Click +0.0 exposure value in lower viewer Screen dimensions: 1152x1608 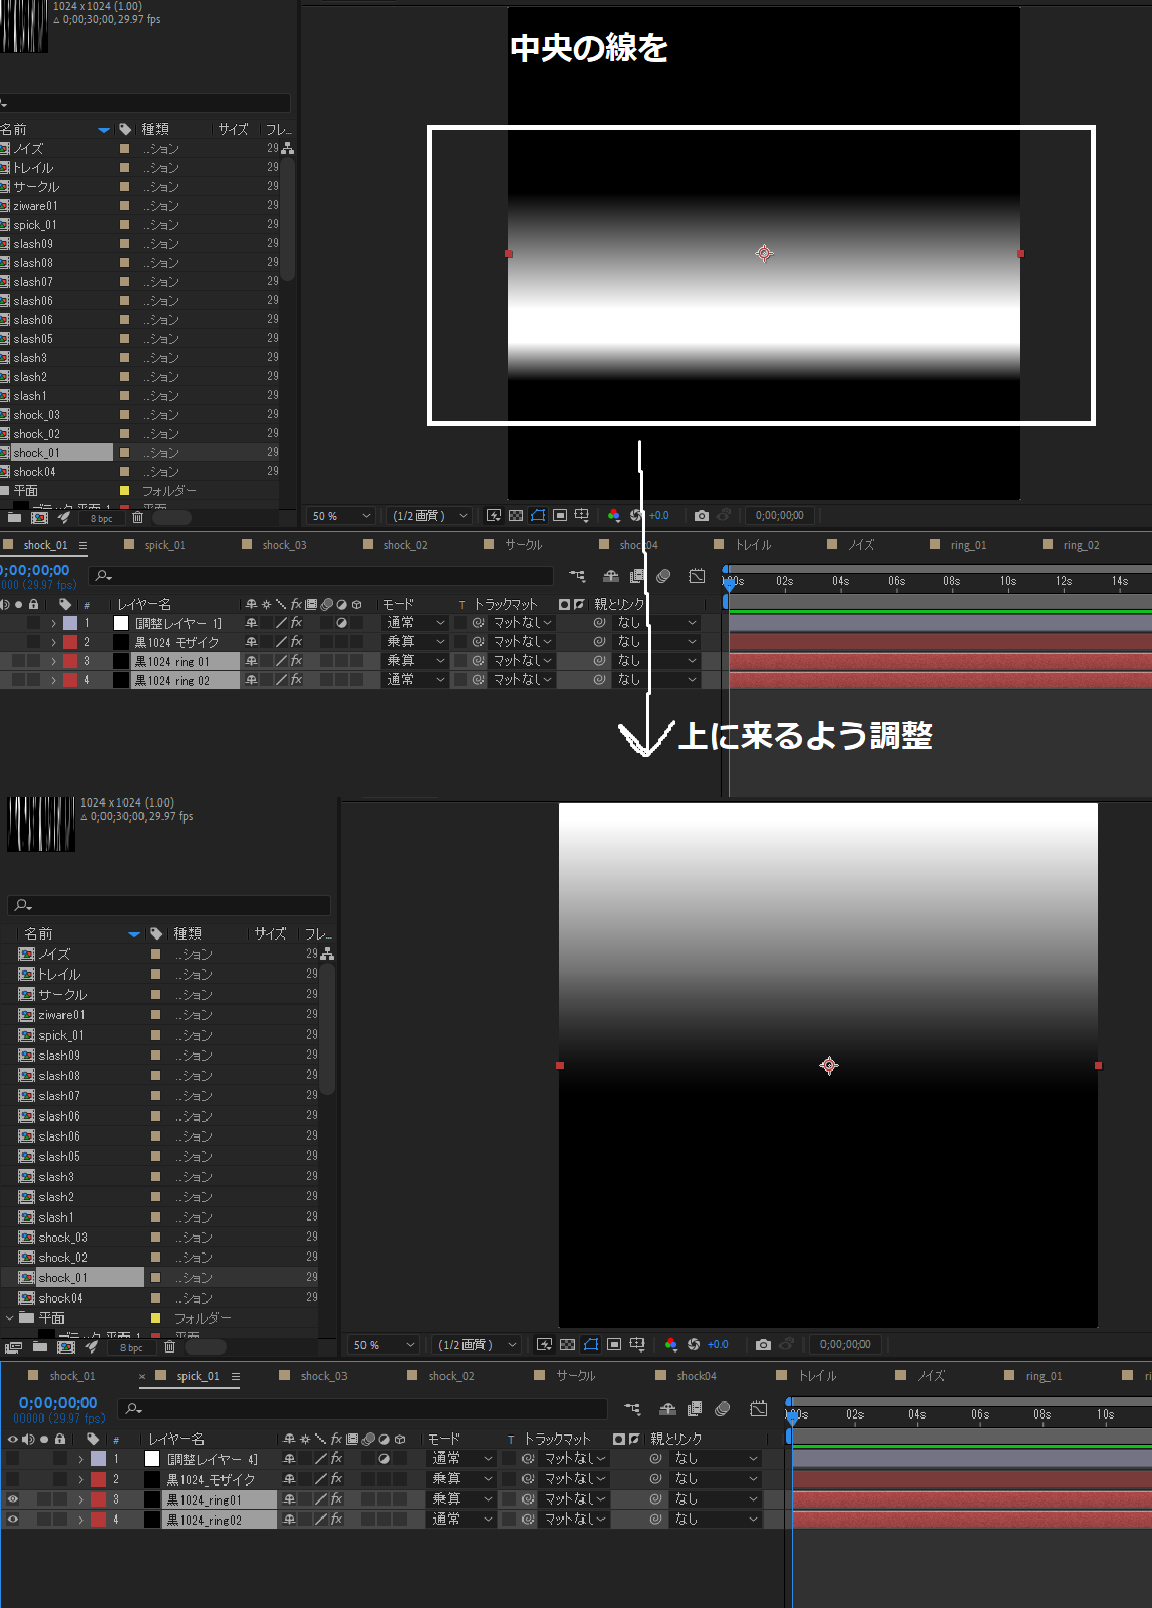718,1344
